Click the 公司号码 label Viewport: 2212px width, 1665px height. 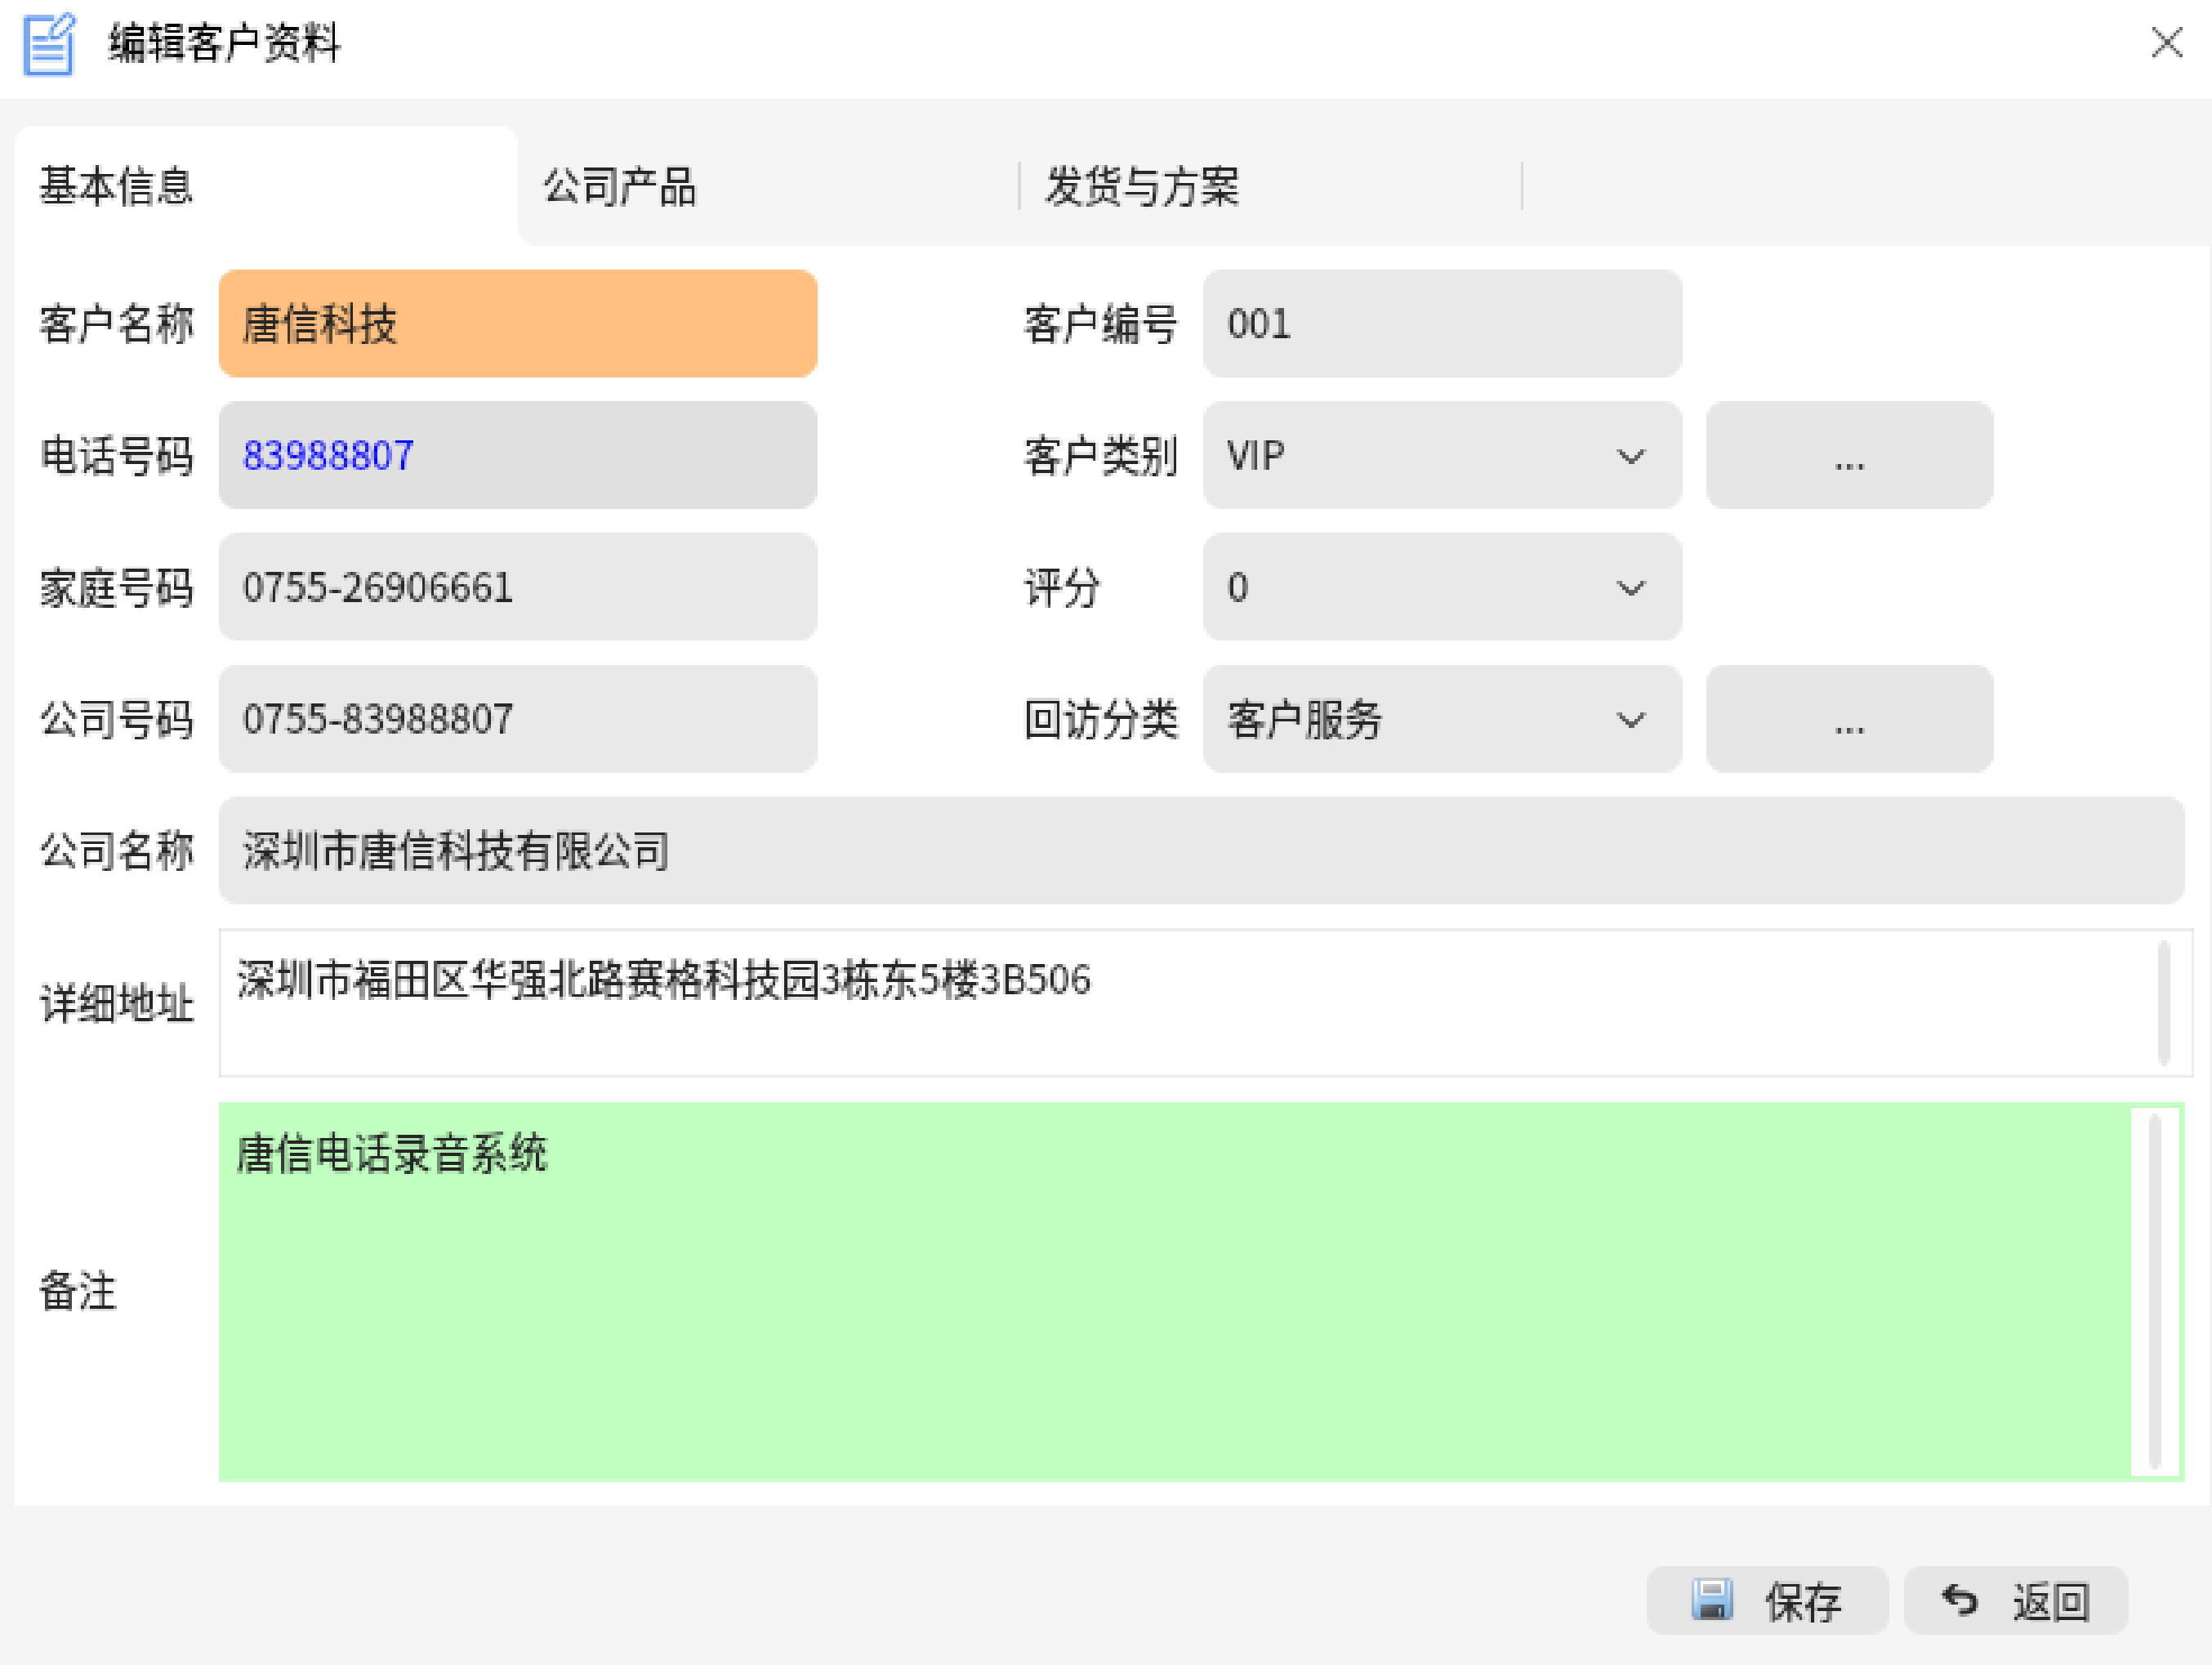click(117, 719)
